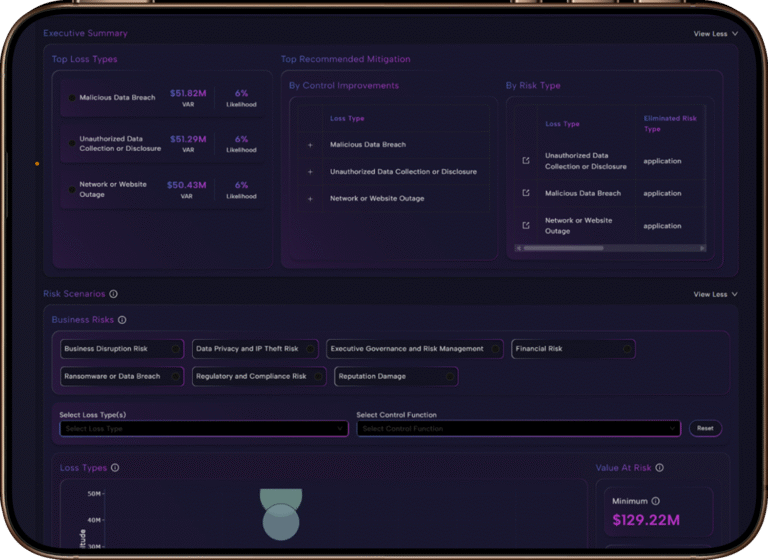Image resolution: width=768 pixels, height=560 pixels.
Task: Toggle the Reputation Damage chip
Action: tap(396, 376)
